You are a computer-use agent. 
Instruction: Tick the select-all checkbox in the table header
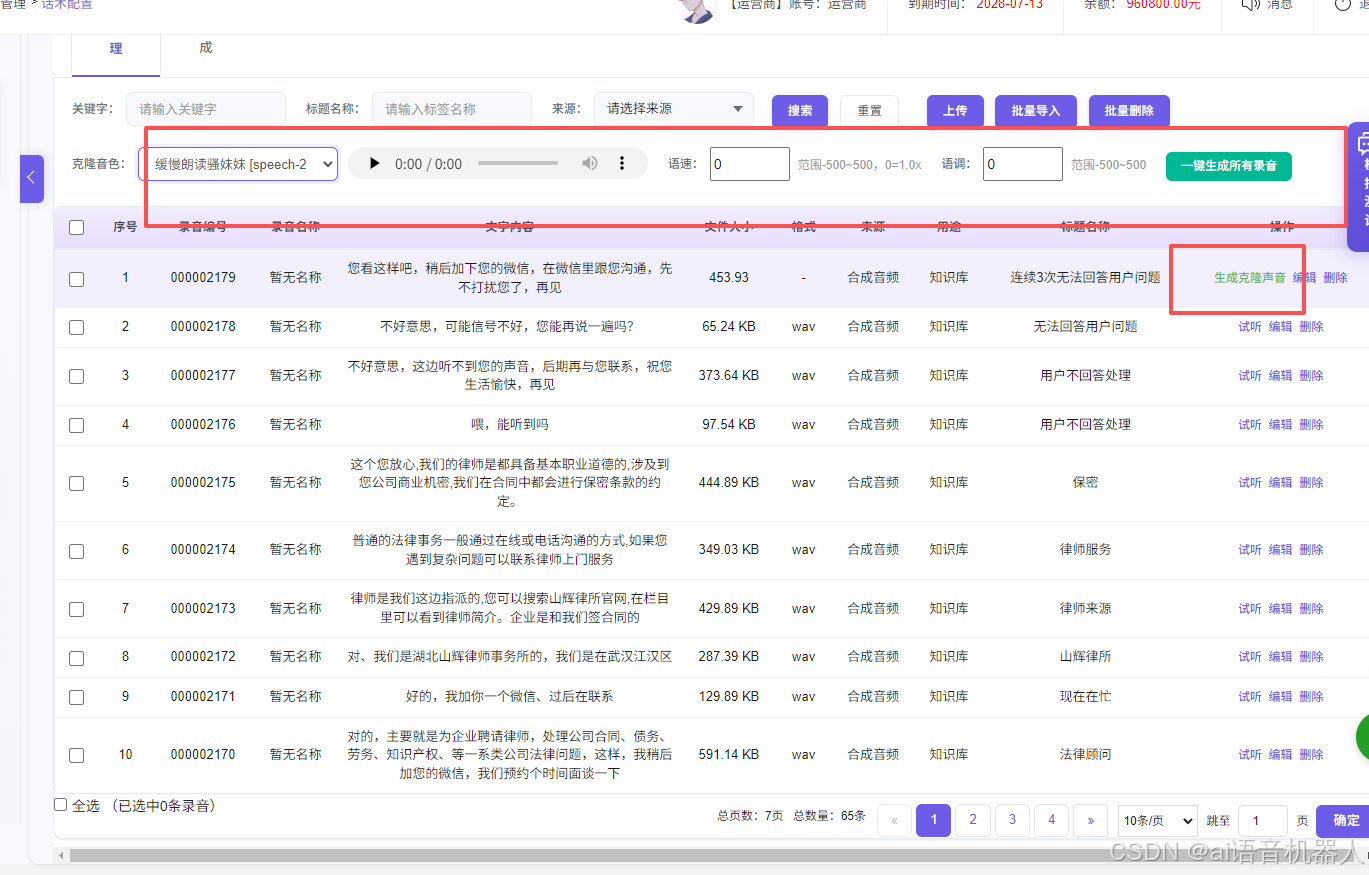tap(77, 227)
